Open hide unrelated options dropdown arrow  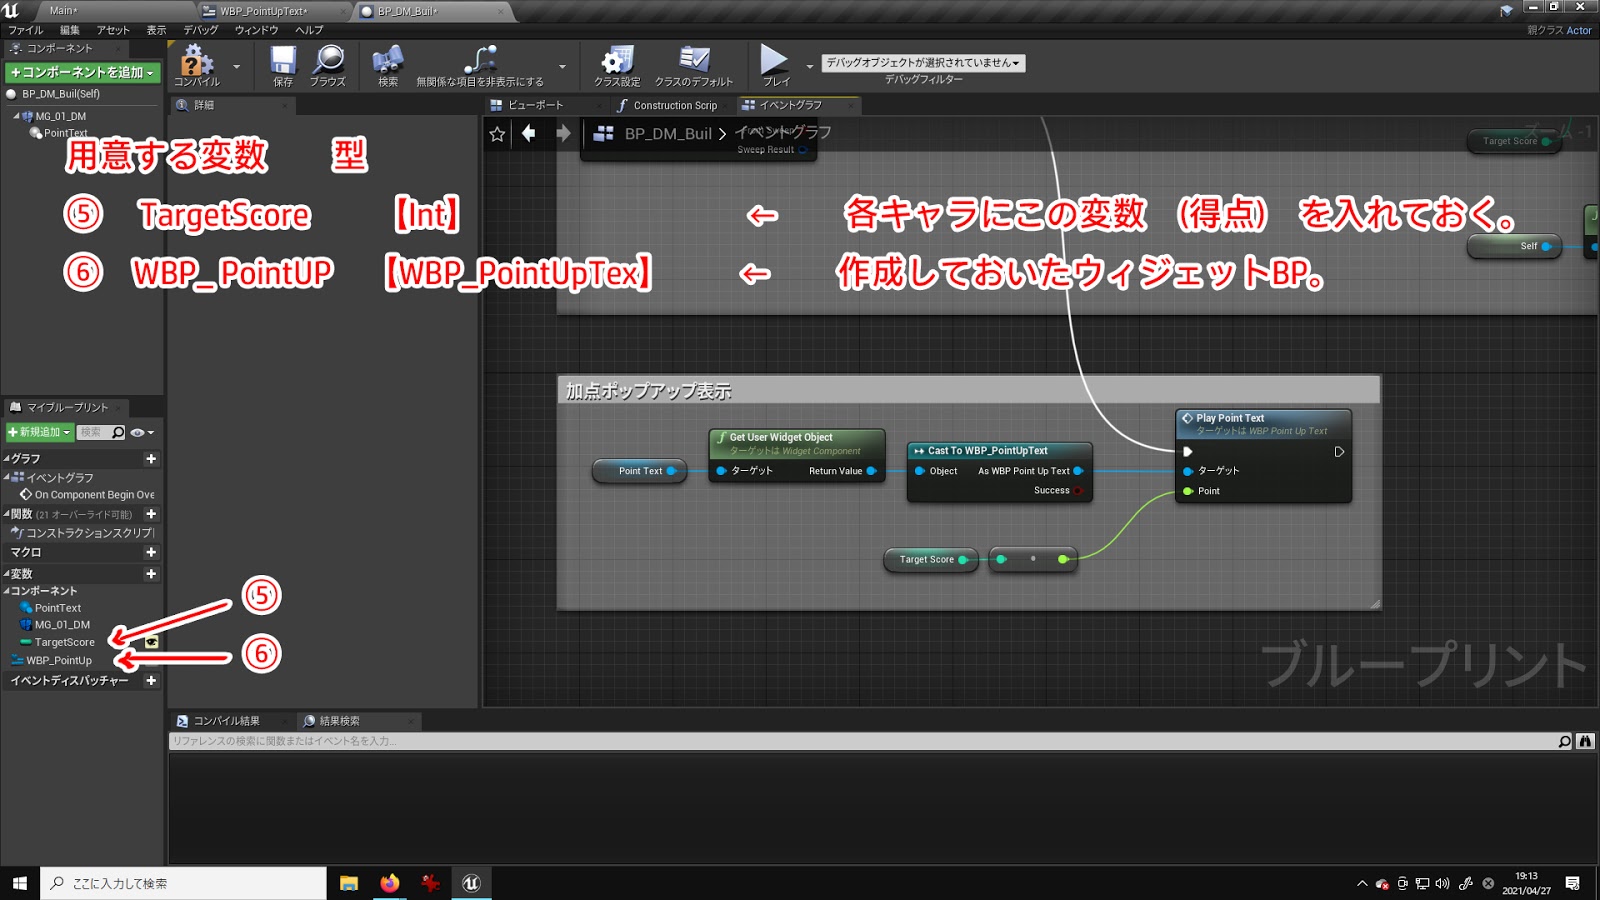562,67
